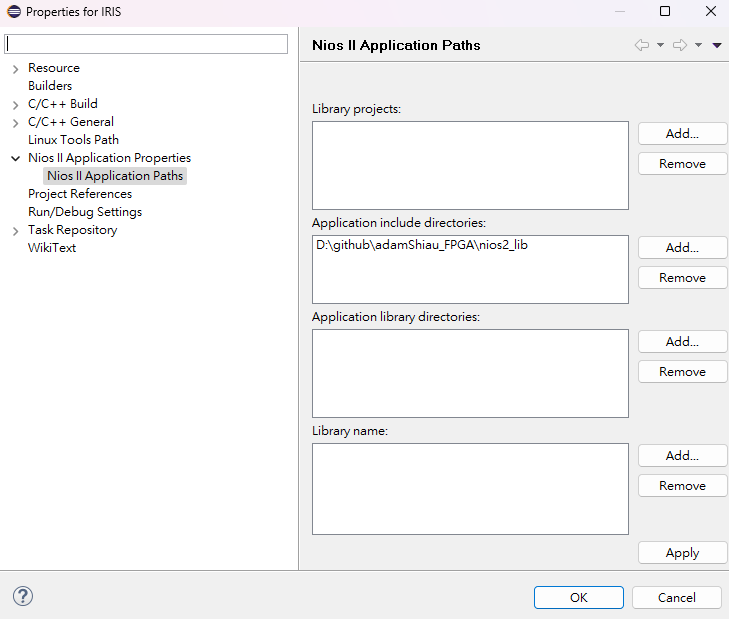
Task: Open the help question mark icon
Action: (23, 596)
